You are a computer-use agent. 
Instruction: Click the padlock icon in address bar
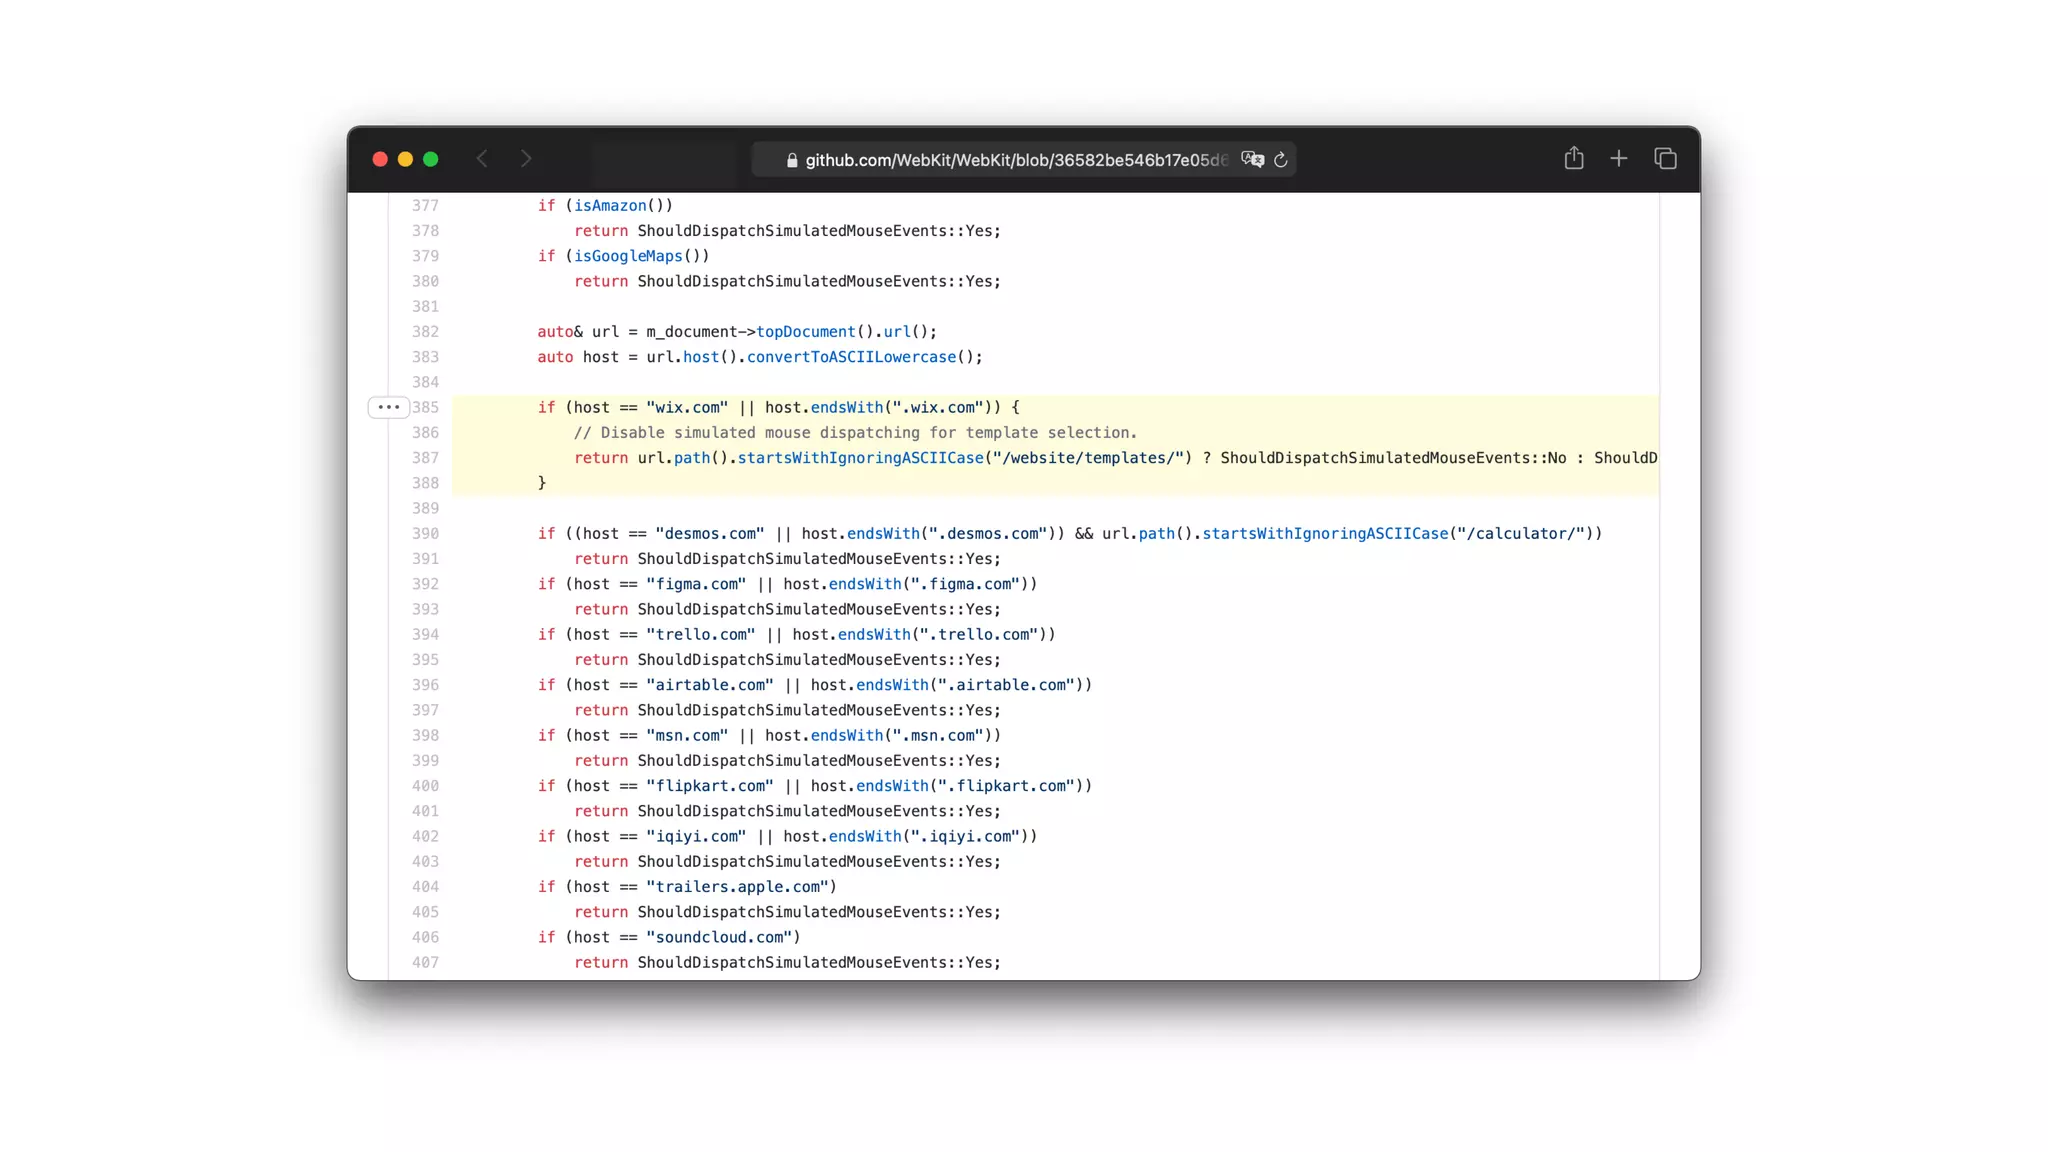[x=792, y=160]
